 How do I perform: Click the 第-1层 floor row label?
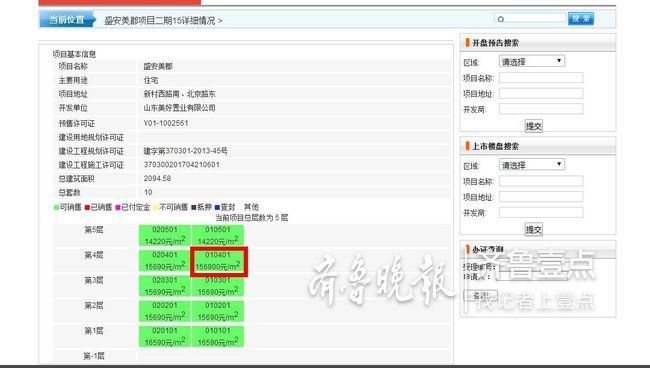94,356
